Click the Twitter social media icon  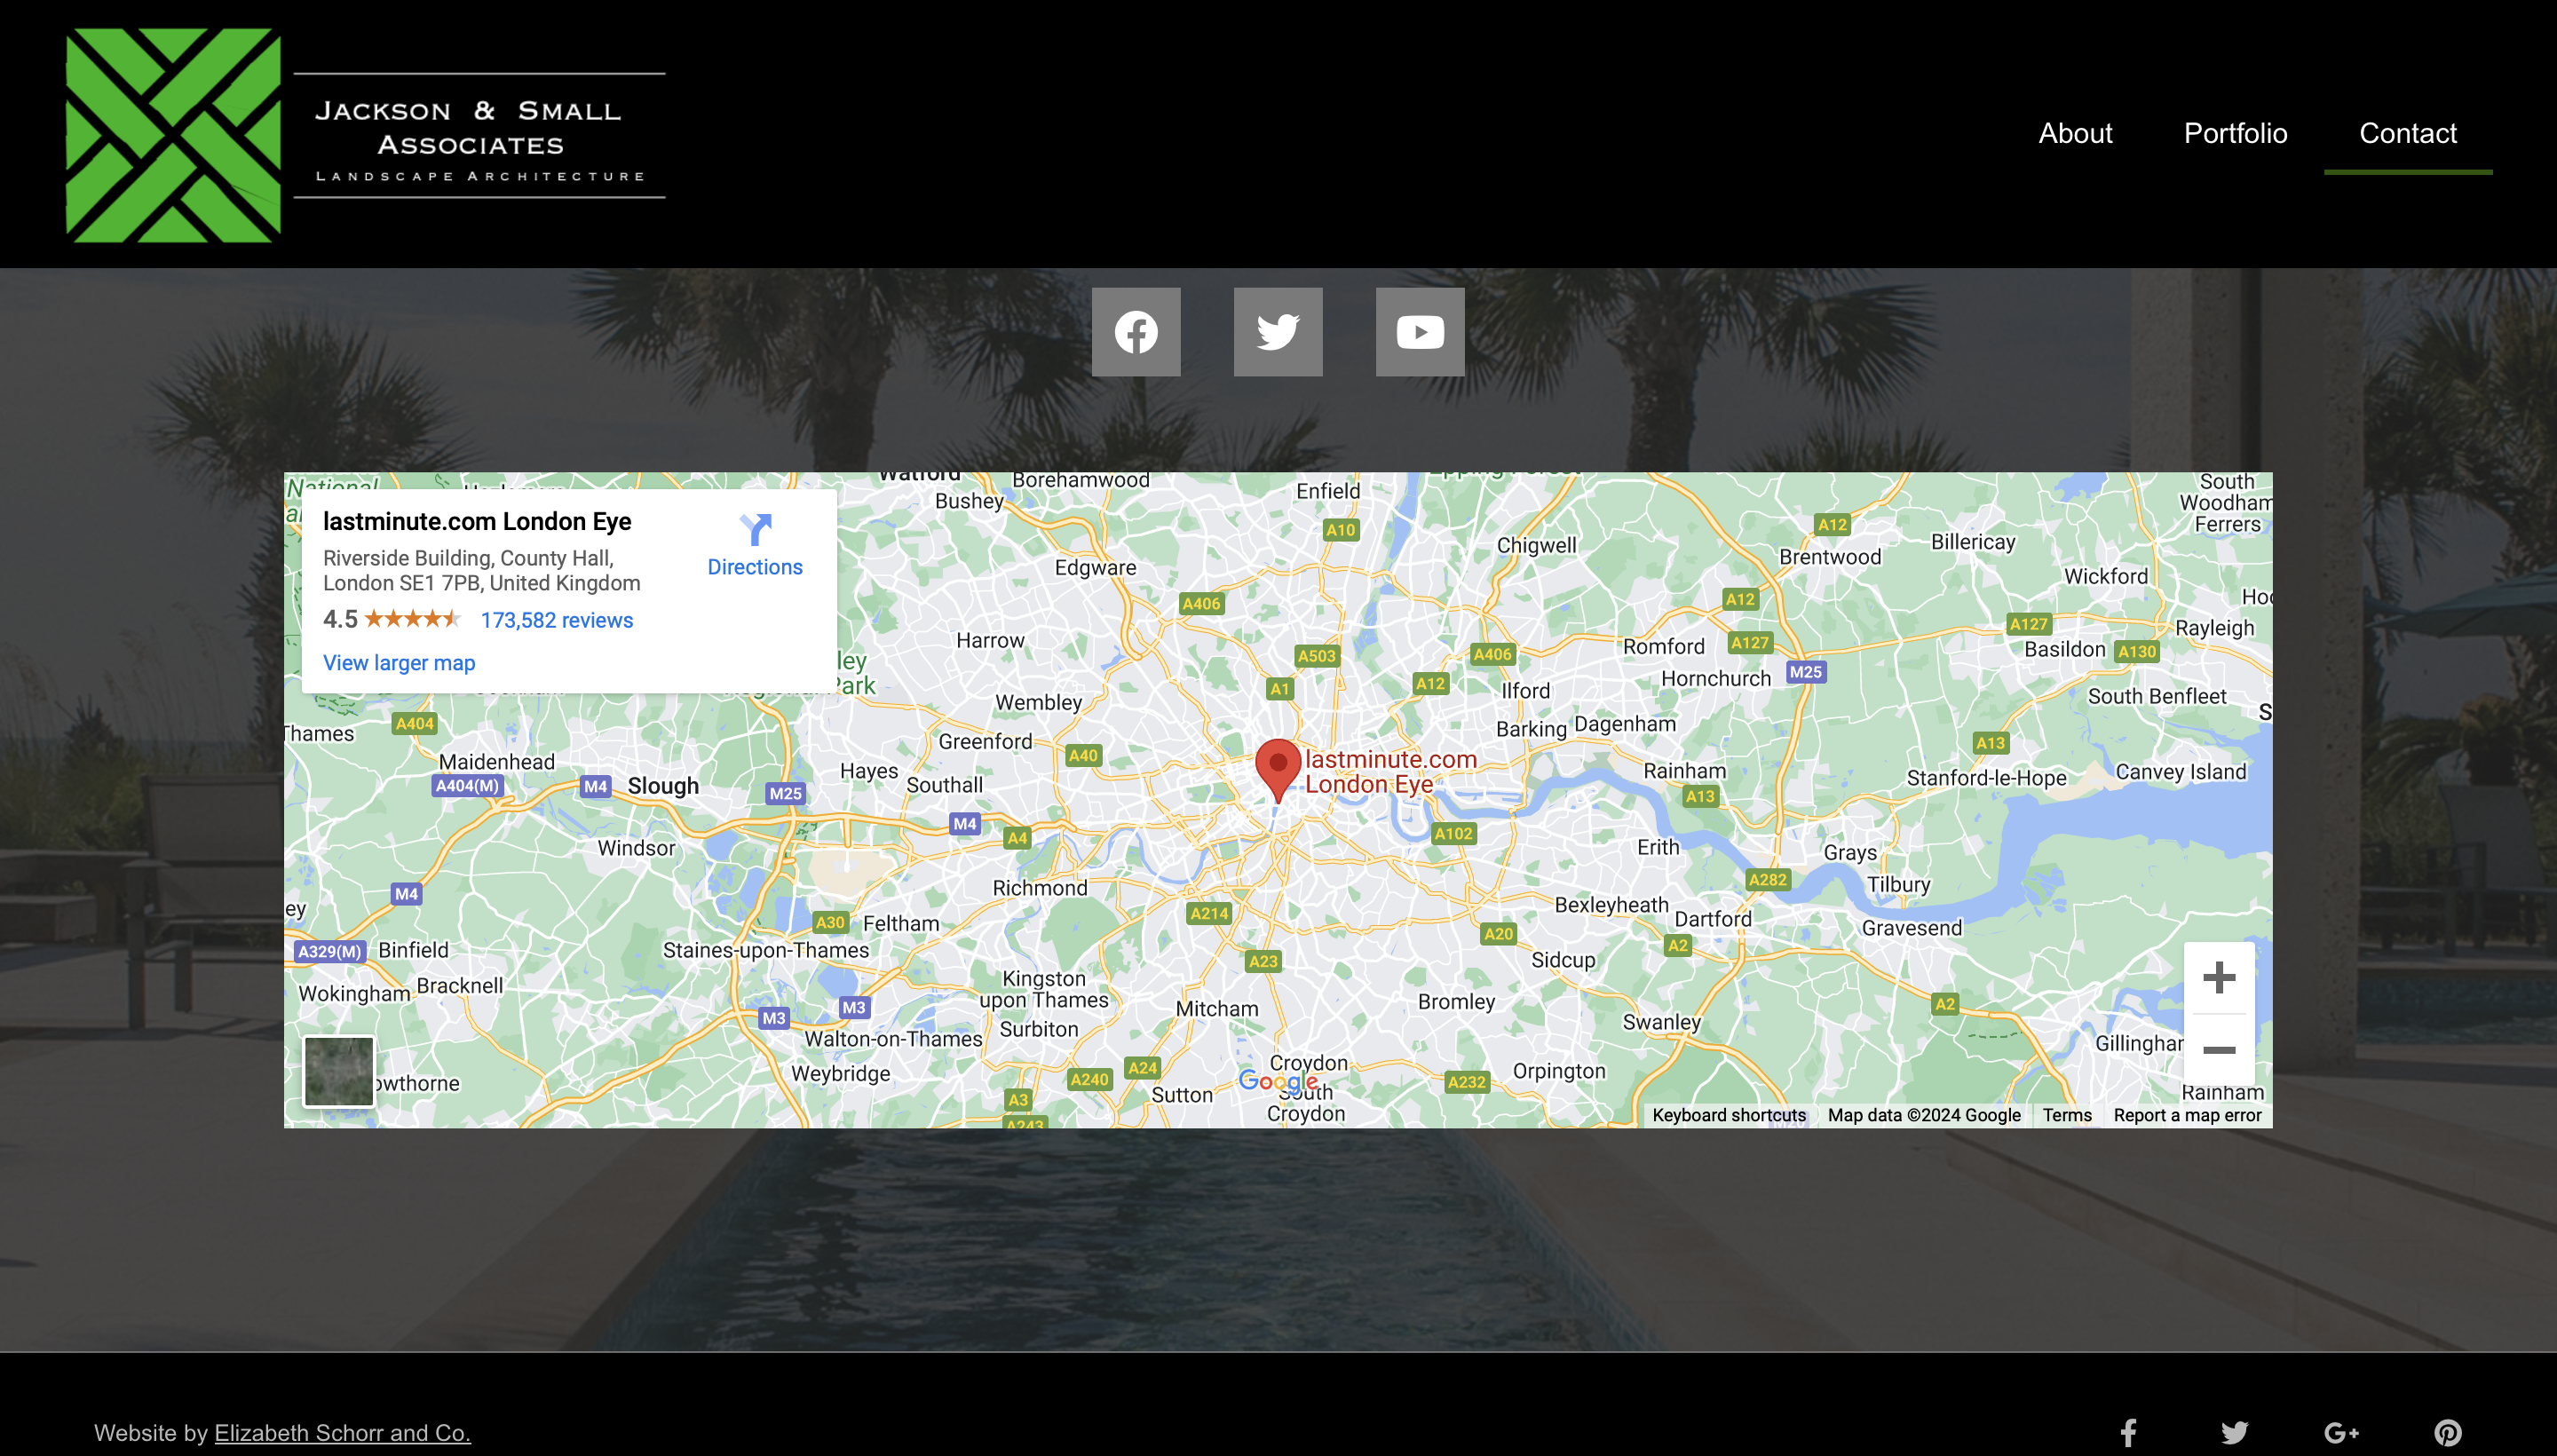1278,332
